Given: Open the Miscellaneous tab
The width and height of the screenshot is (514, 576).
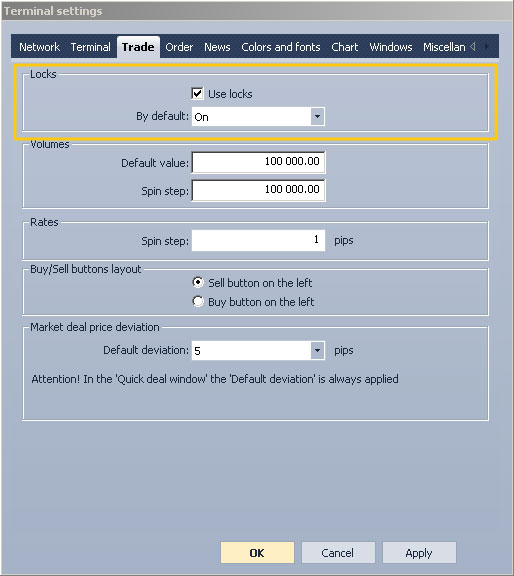Looking at the screenshot, I should point(444,47).
